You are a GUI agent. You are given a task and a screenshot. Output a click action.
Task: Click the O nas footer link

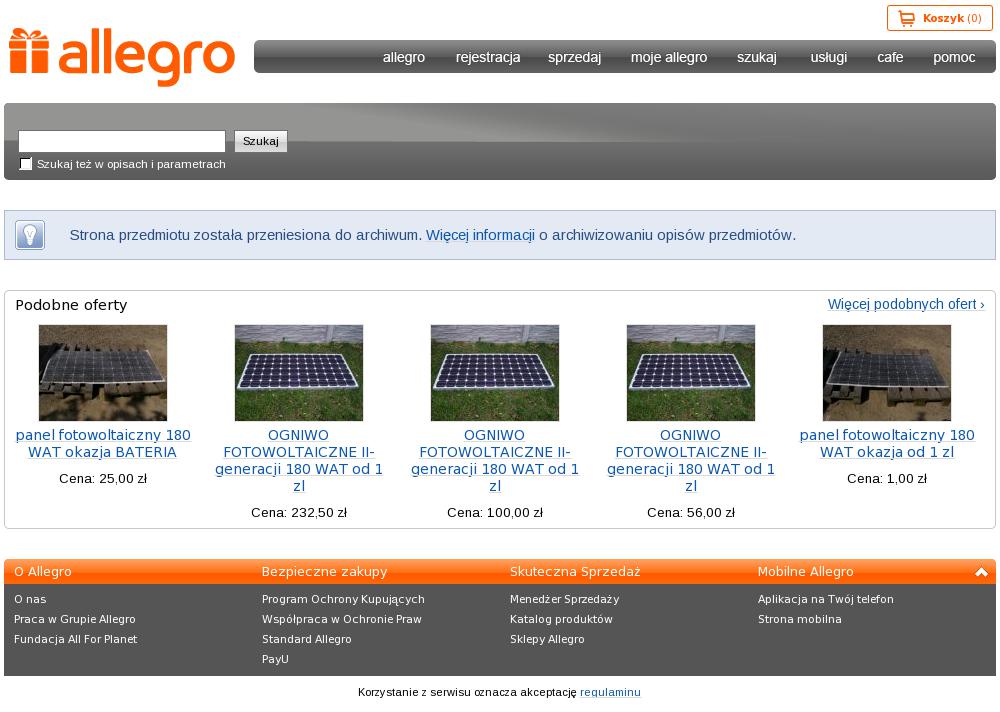30,599
